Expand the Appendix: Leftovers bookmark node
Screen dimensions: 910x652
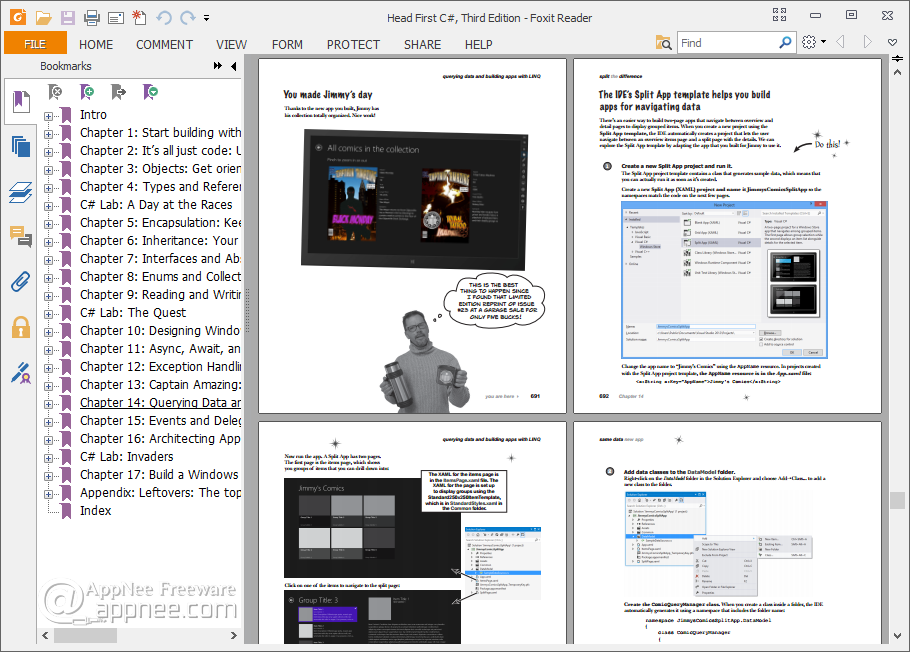[x=49, y=494]
